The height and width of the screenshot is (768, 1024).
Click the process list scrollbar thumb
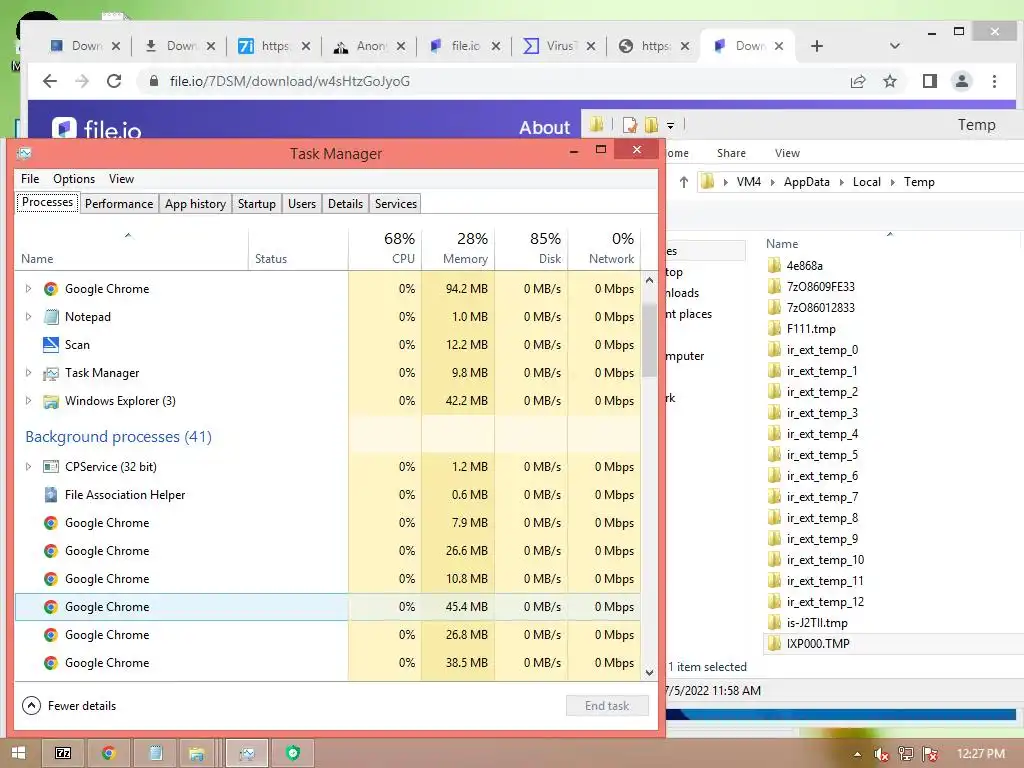coord(649,340)
